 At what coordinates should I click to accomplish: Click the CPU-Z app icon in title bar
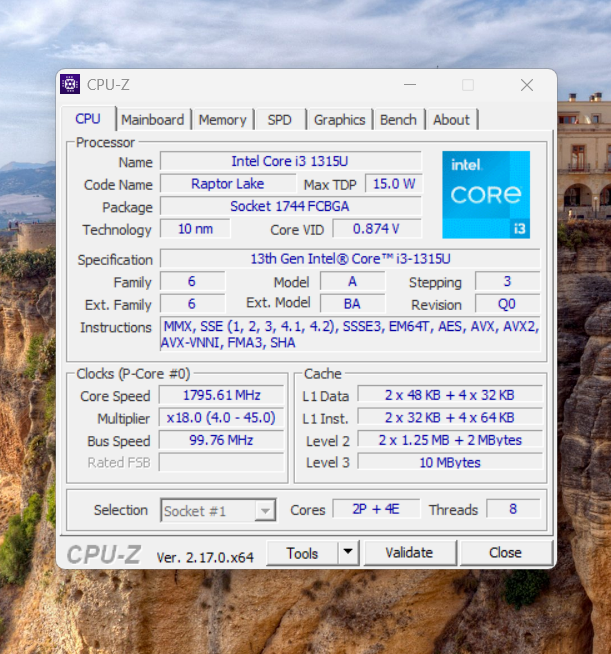70,84
